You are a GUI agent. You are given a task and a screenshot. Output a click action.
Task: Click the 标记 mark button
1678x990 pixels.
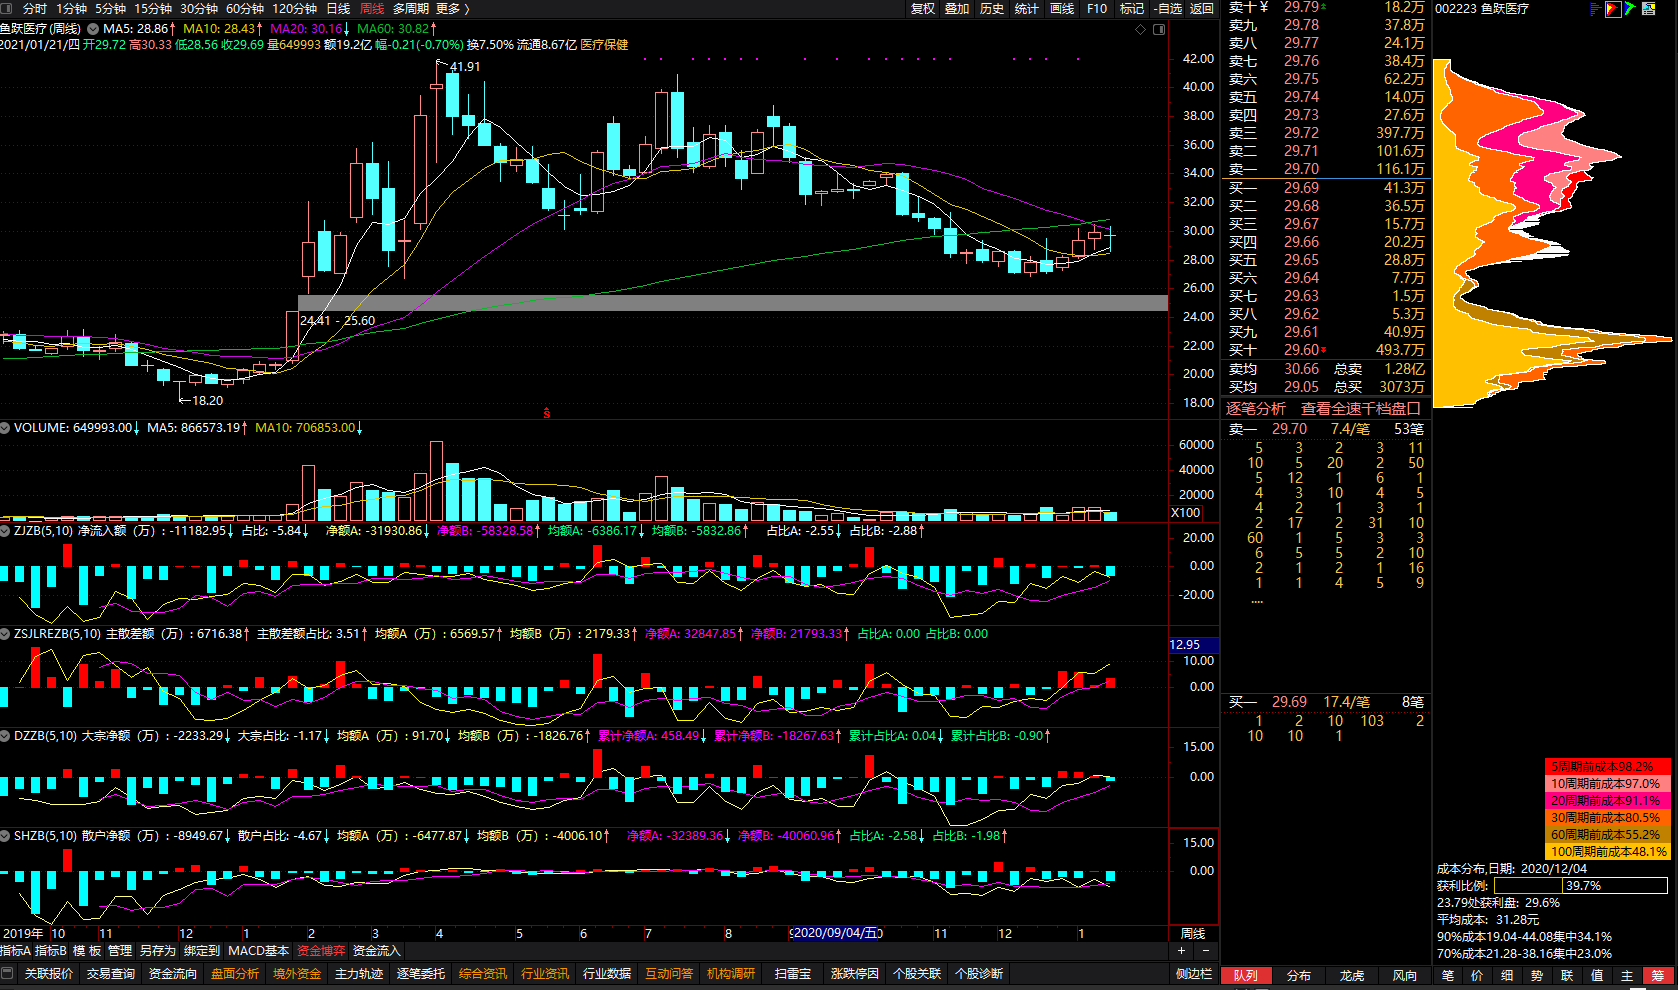pos(1132,9)
